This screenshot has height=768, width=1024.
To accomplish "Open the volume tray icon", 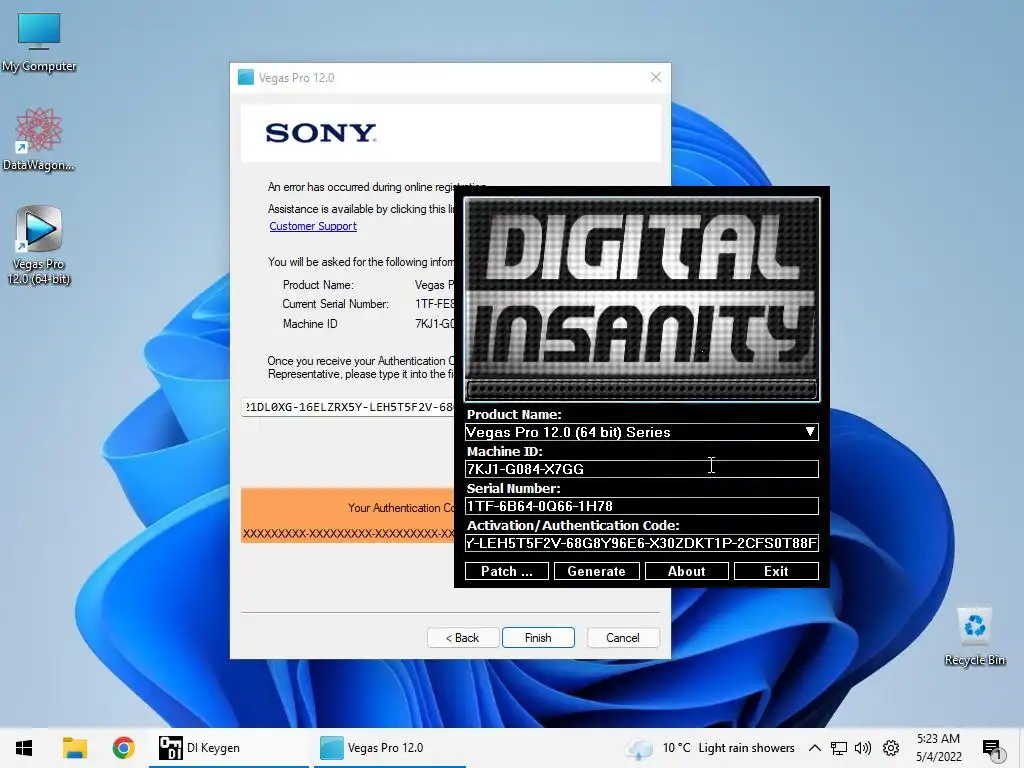I will [x=863, y=748].
